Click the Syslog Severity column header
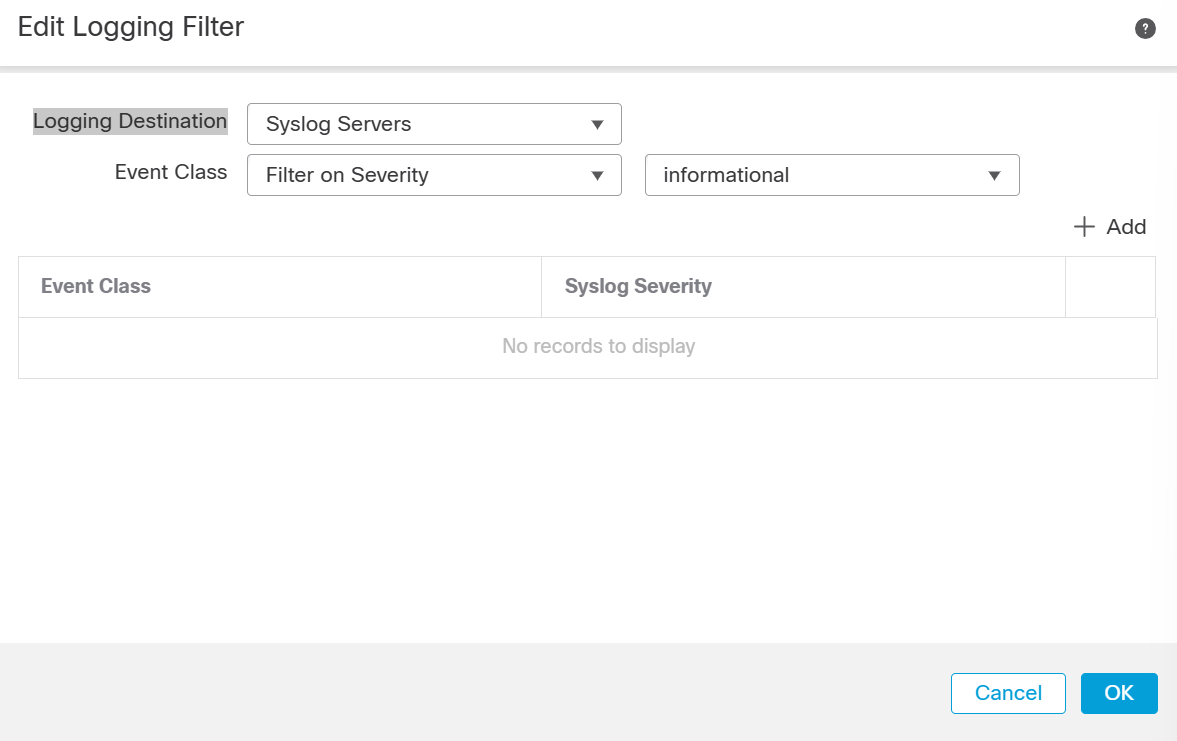This screenshot has height=741, width=1177. [637, 286]
